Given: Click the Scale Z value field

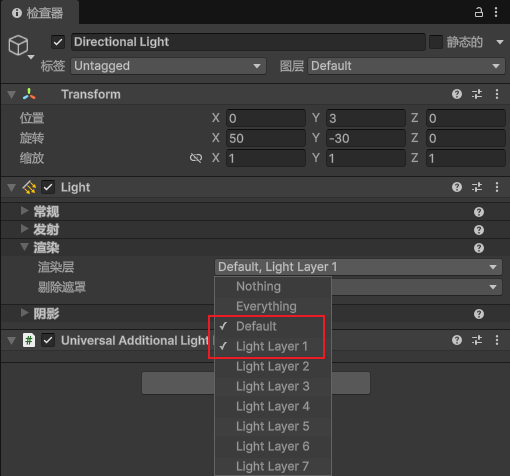Looking at the screenshot, I should 466,158.
